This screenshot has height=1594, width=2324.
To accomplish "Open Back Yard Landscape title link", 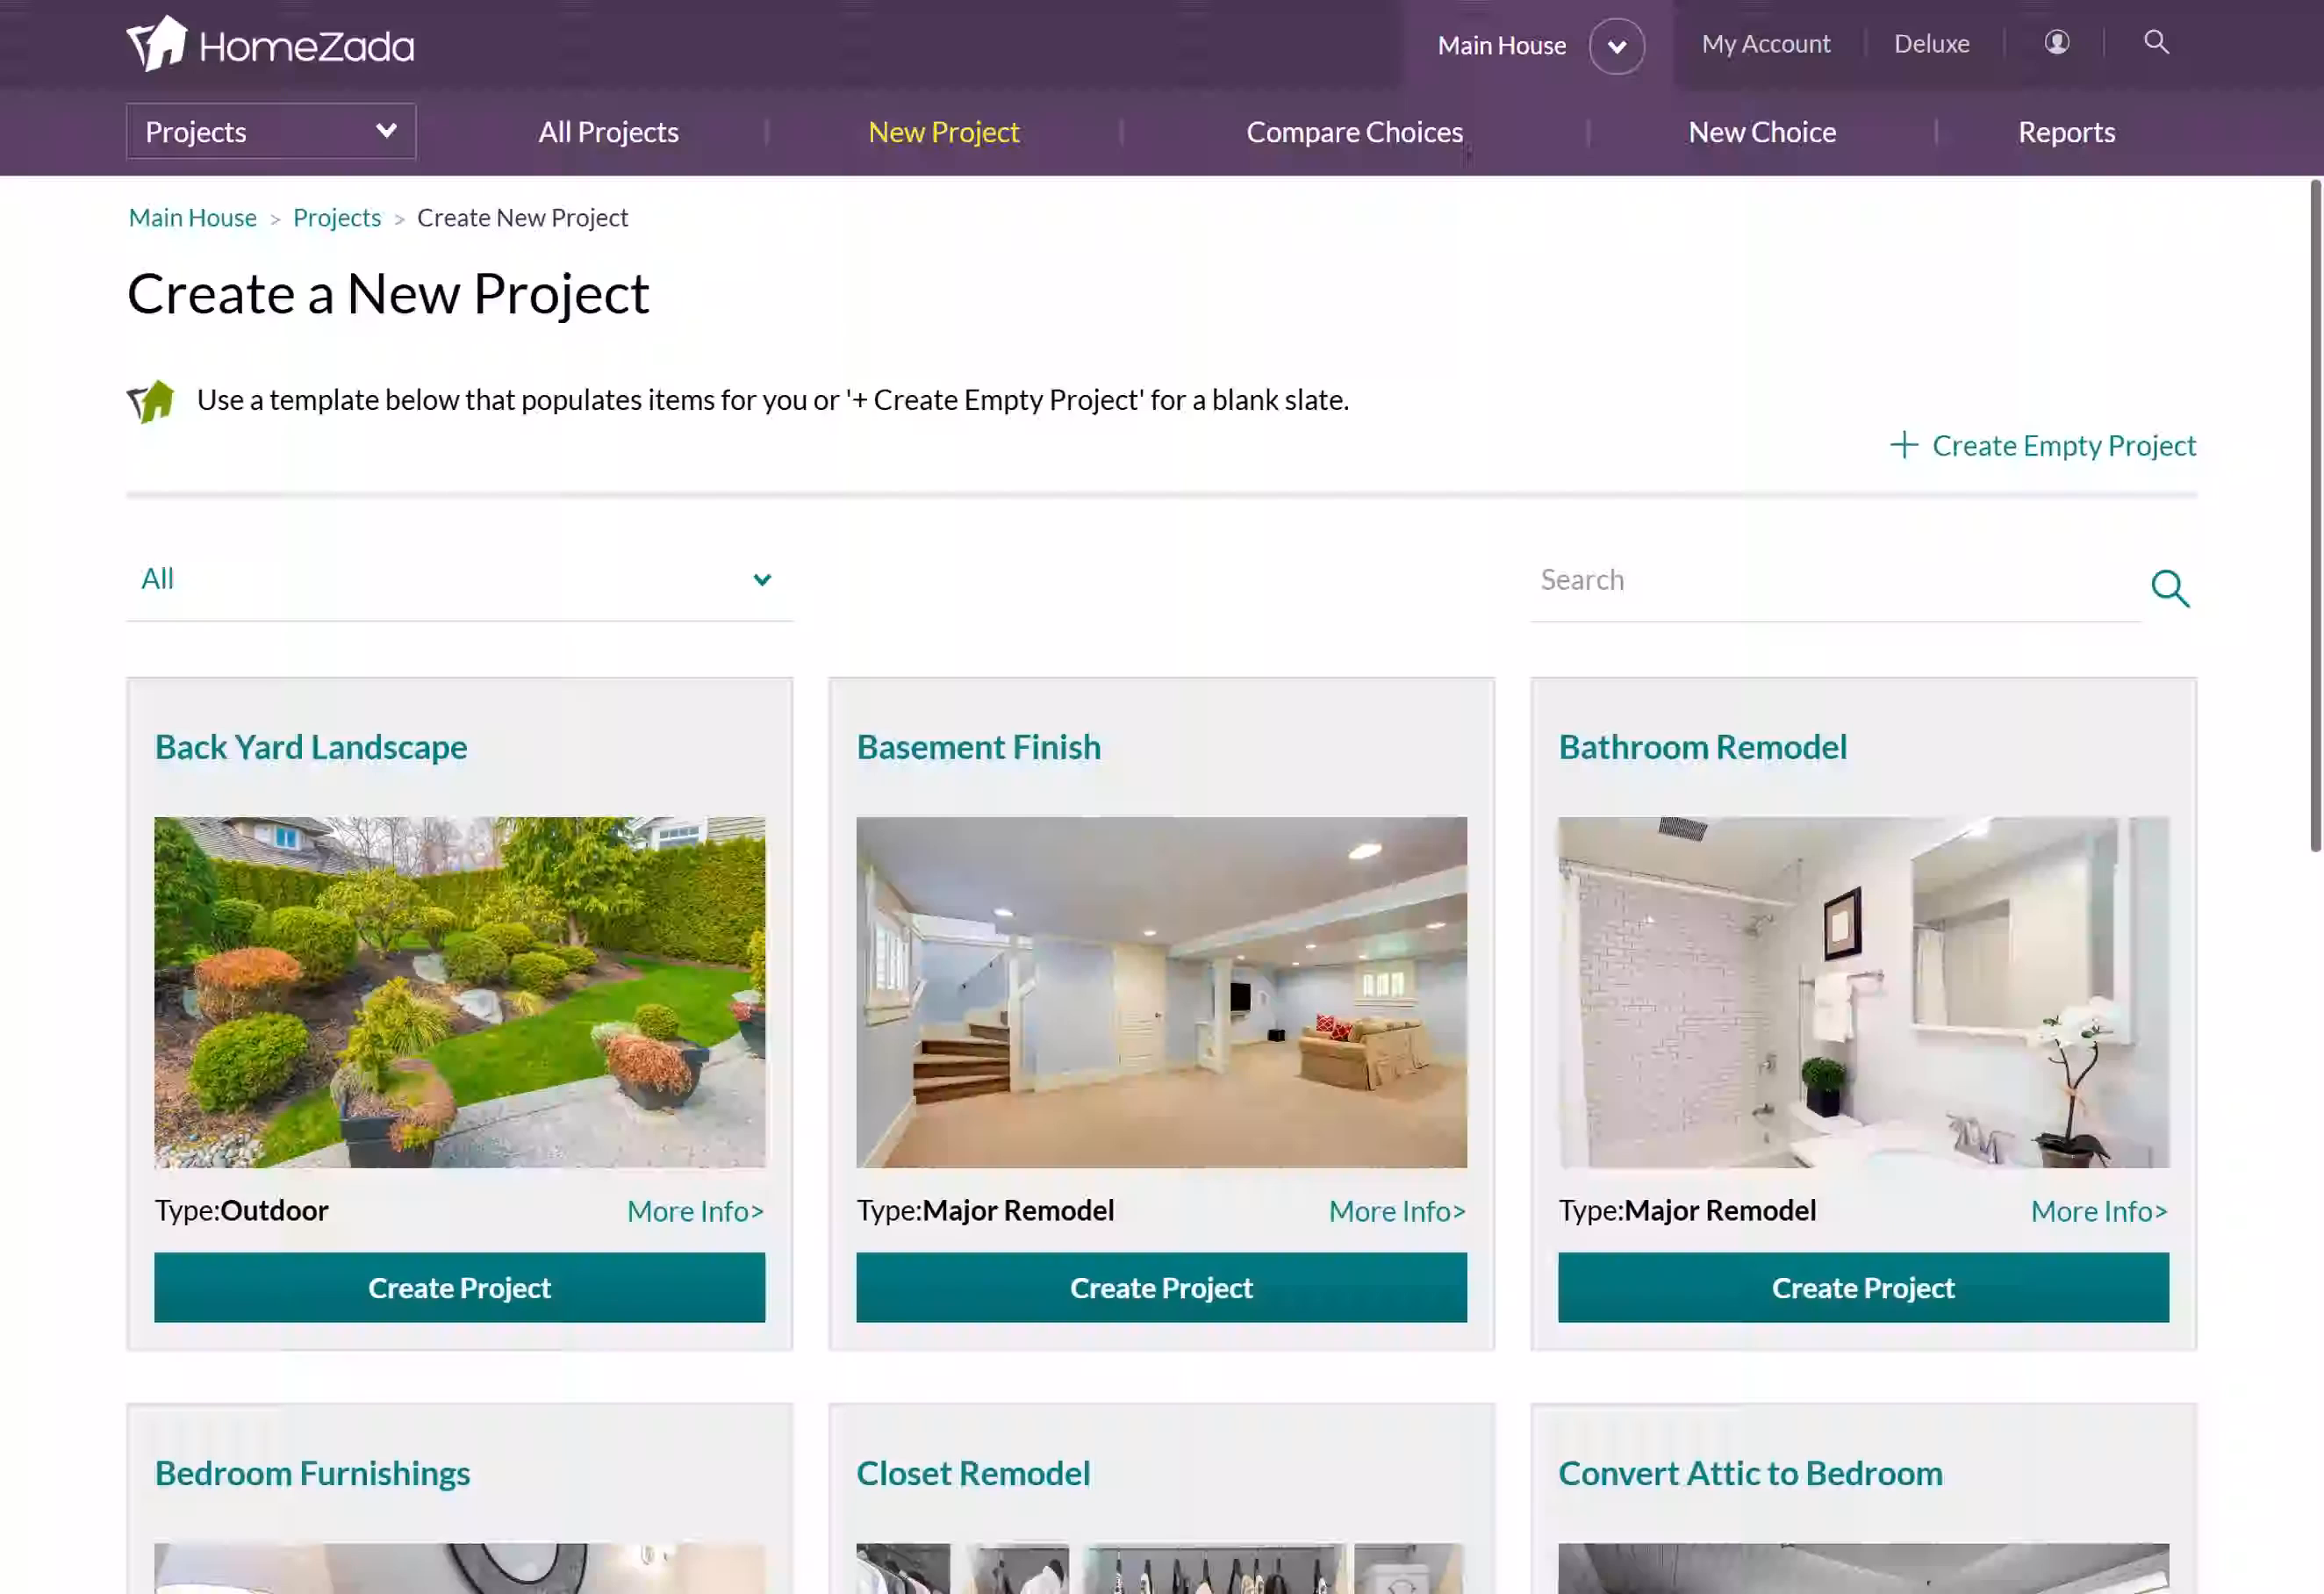I will [x=311, y=747].
